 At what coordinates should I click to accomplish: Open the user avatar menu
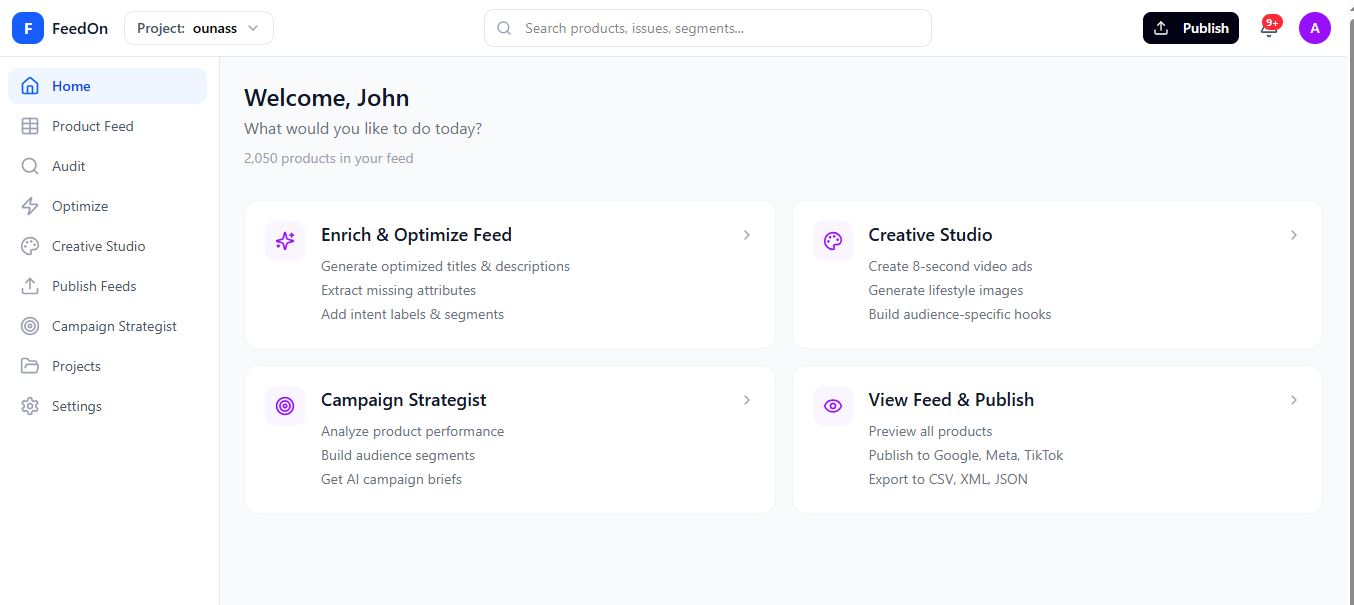point(1314,28)
